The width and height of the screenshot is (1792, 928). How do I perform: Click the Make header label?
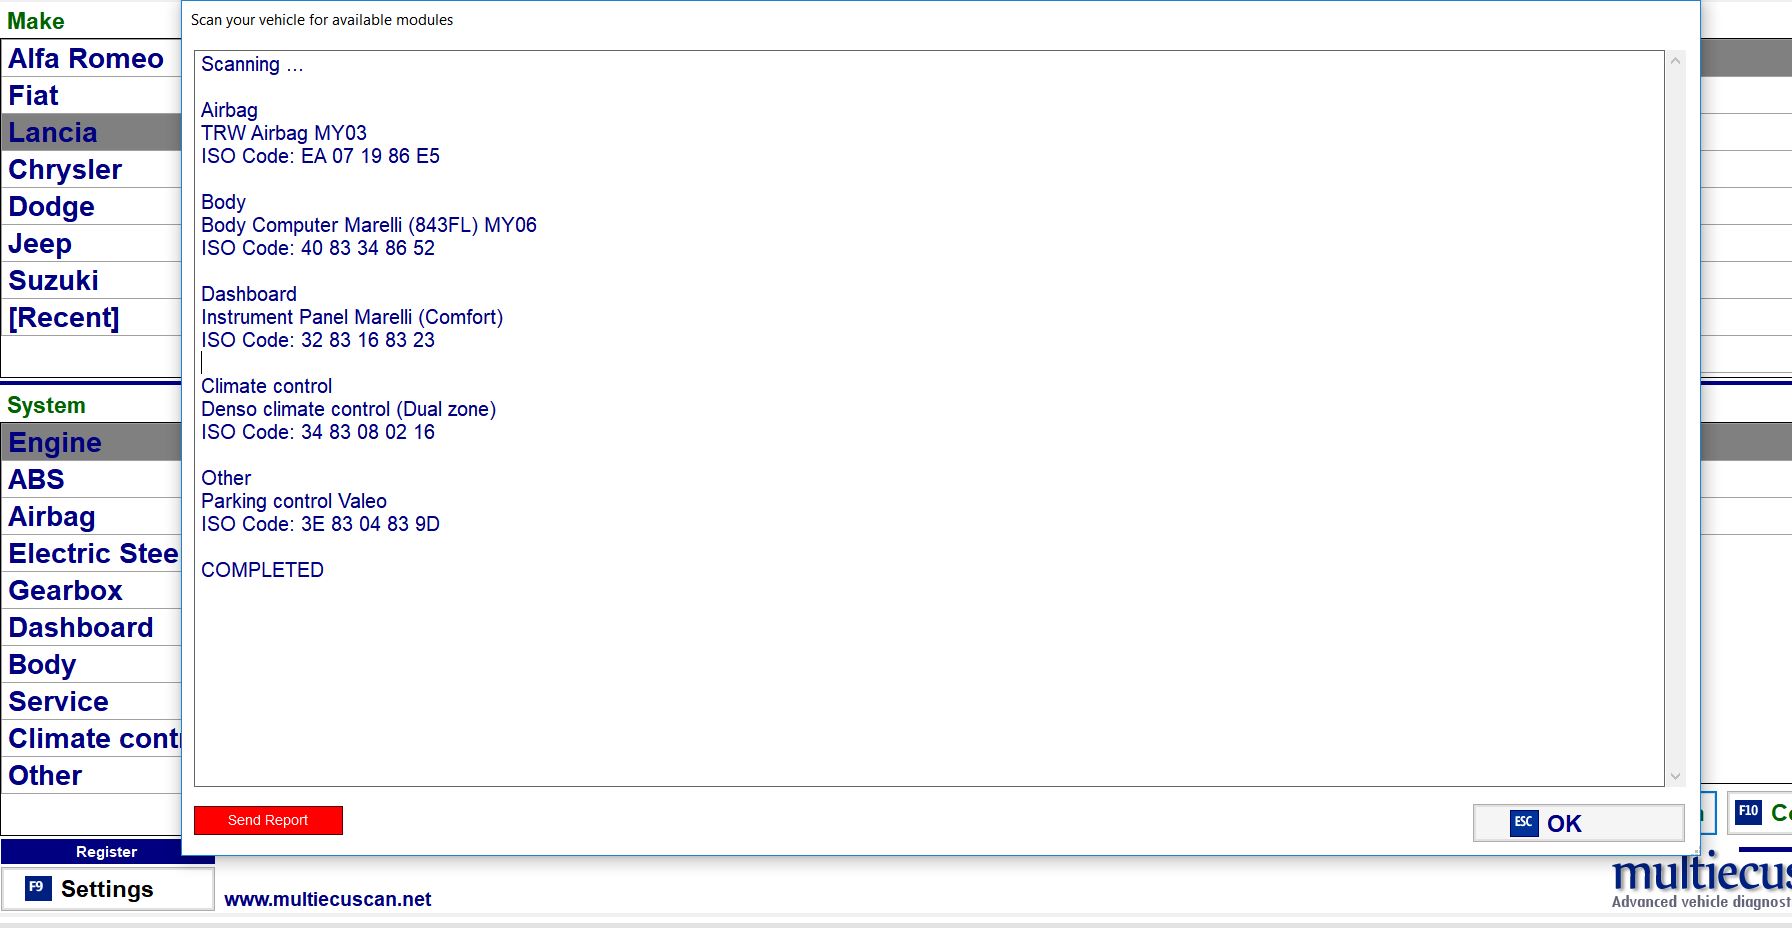[x=36, y=21]
